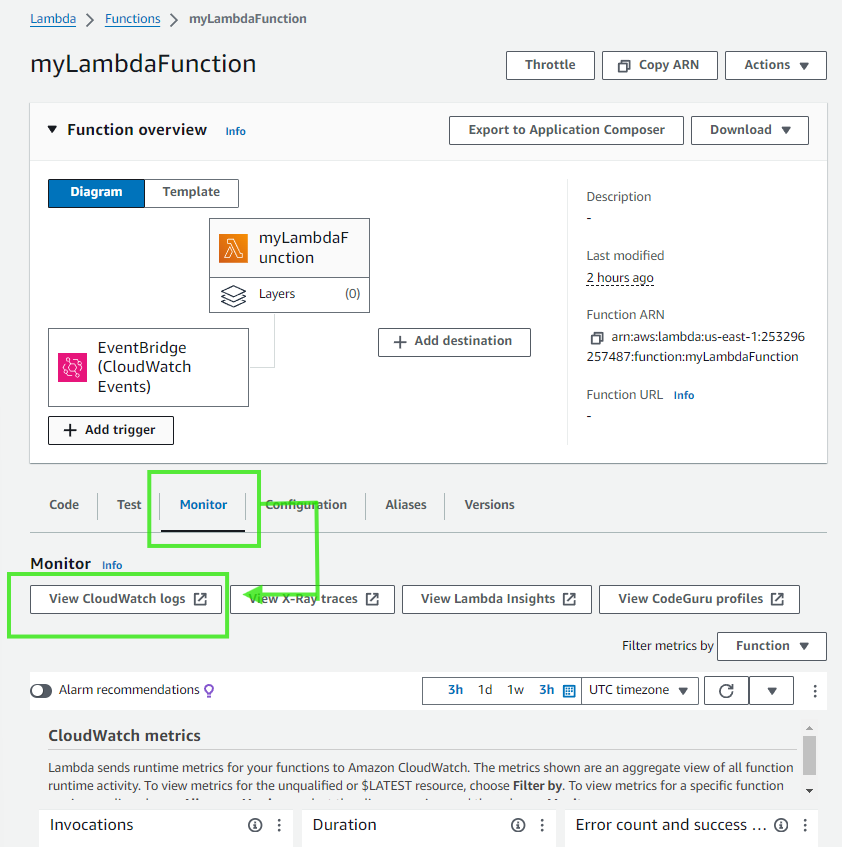The image size is (842, 847).
Task: Click the EventBridge trigger pink icon
Action: pos(73,367)
